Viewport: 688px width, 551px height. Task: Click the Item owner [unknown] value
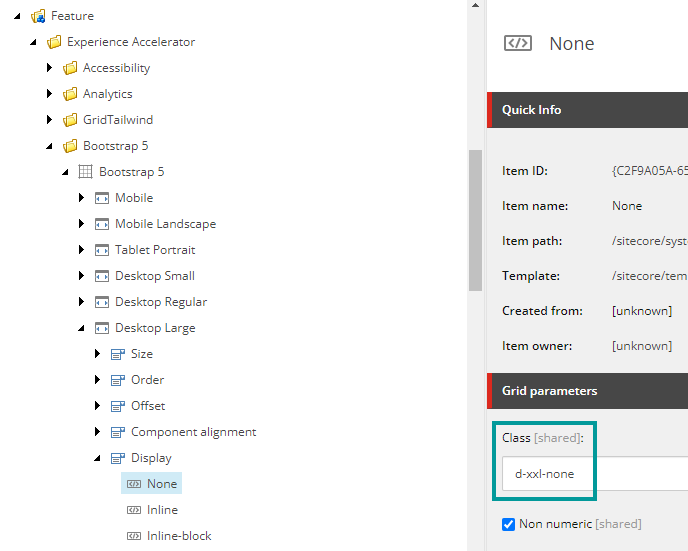(642, 346)
